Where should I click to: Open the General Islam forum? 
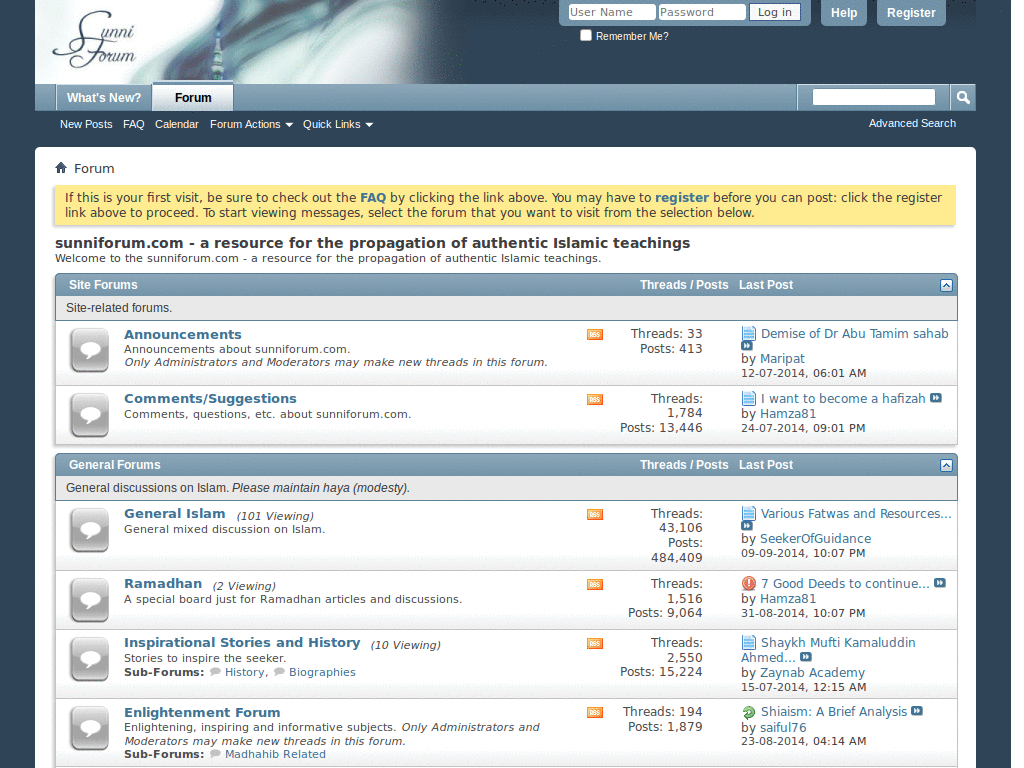coord(174,513)
